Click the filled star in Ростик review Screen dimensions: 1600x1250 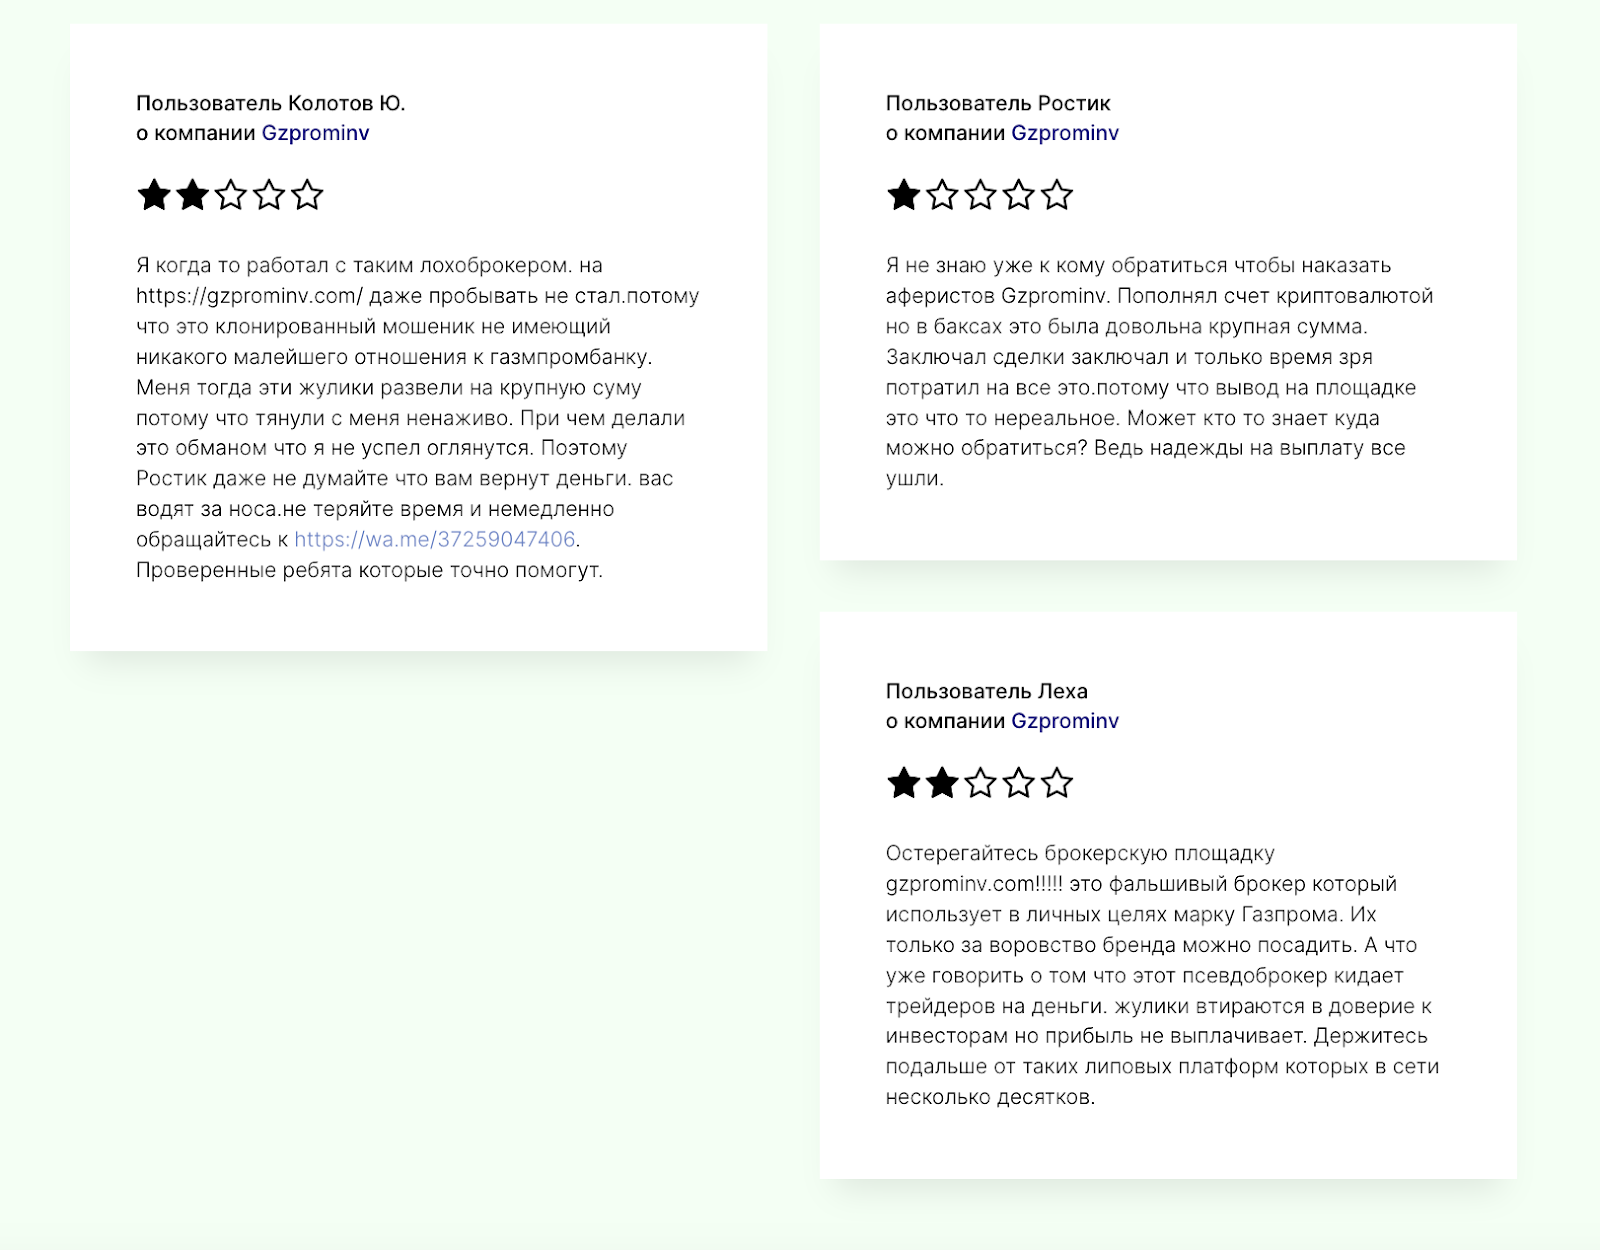[904, 195]
